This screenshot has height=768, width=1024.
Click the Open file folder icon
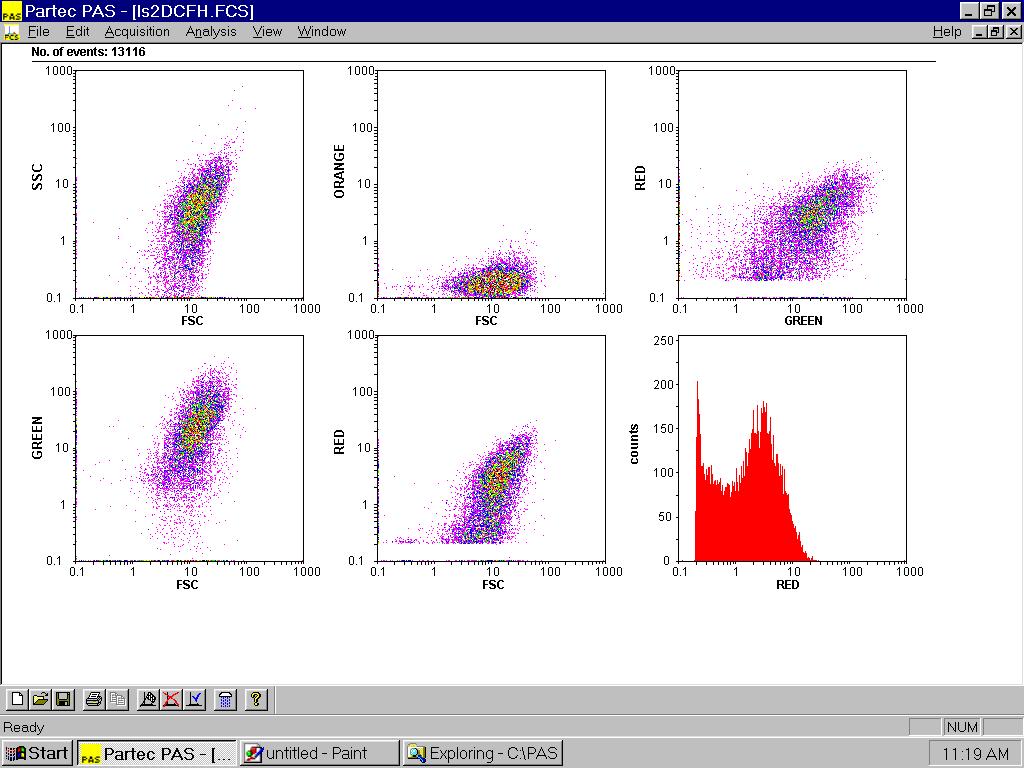coord(40,699)
